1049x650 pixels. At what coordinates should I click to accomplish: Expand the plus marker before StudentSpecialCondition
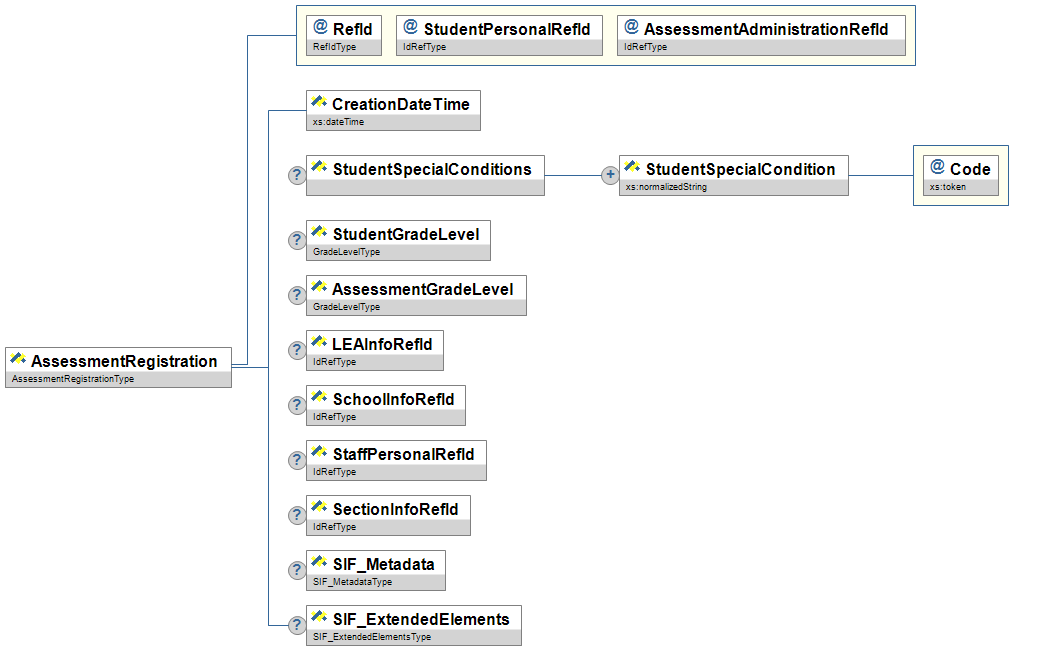(610, 175)
